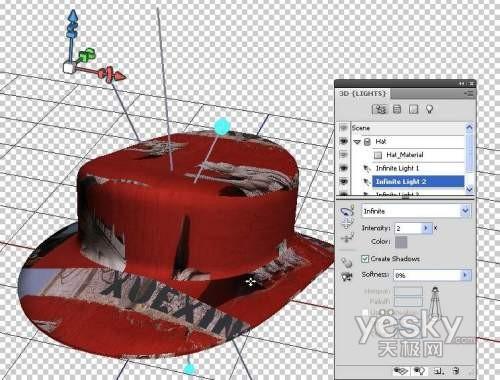Select Hat_Material in scene list
The height and width of the screenshot is (380, 500).
click(x=404, y=155)
